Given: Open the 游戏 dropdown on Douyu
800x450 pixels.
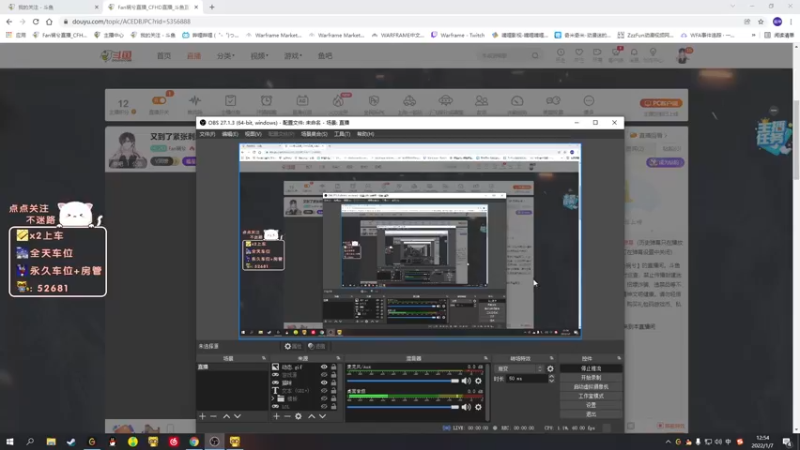Looking at the screenshot, I should pos(293,56).
